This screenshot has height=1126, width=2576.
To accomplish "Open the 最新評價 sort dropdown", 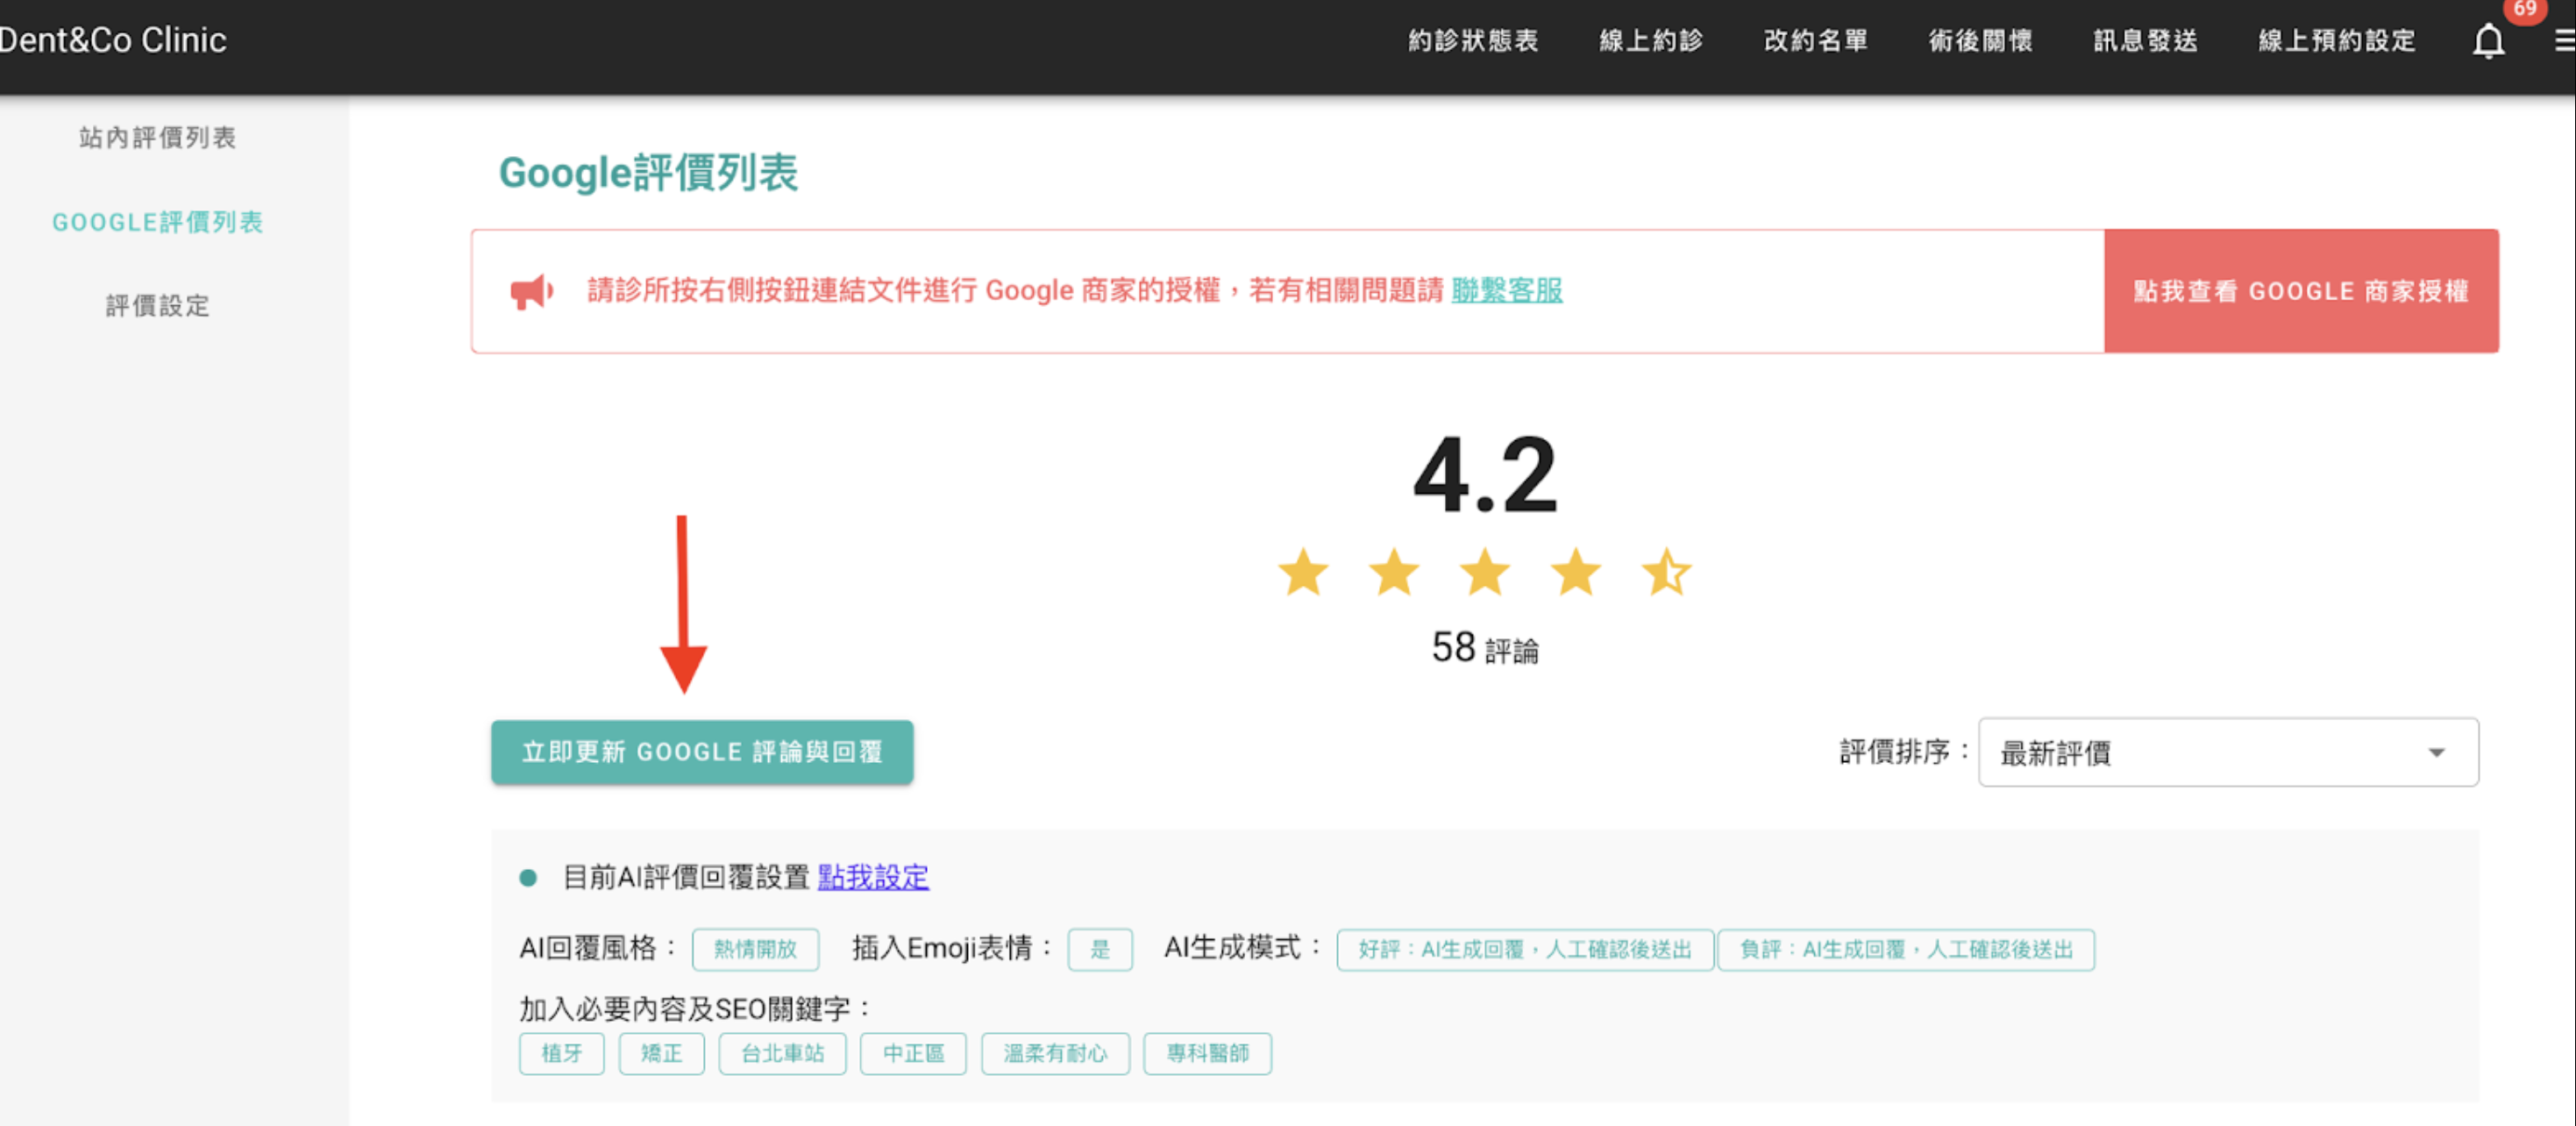I will 2228,752.
